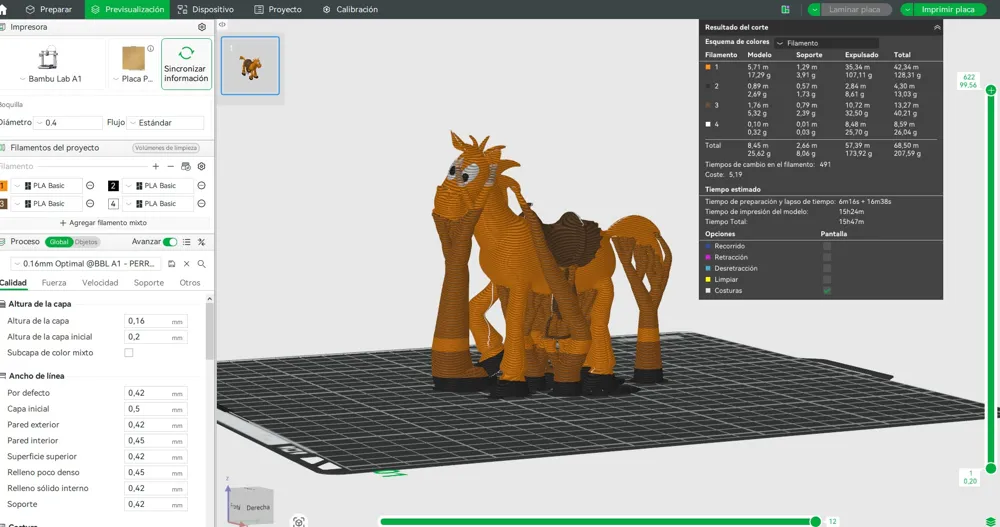Click the X icon beside process preset
1000x527 pixels.
[187, 264]
